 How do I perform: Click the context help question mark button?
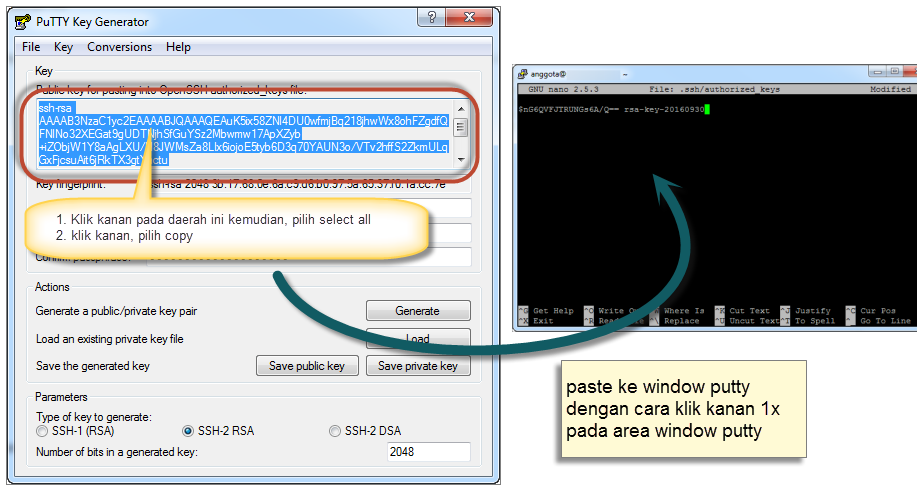(x=431, y=20)
